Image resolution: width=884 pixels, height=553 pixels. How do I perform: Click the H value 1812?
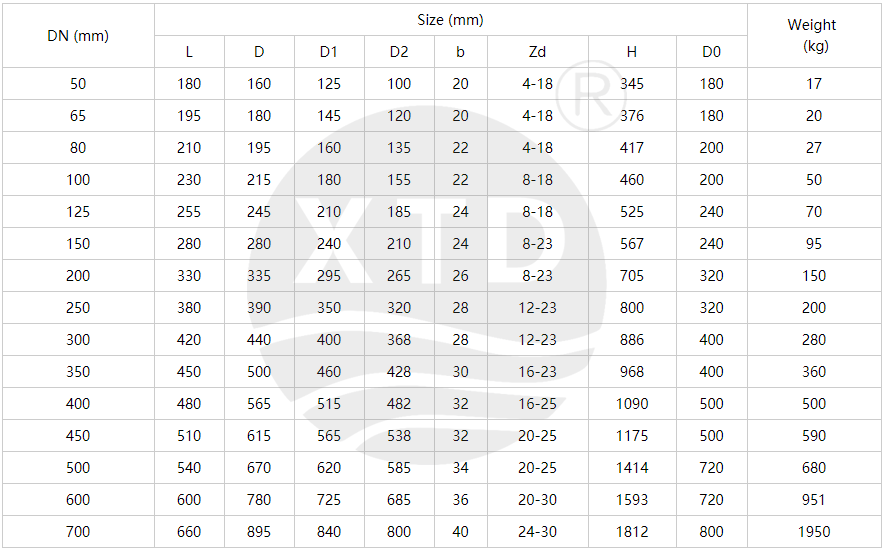click(x=632, y=532)
